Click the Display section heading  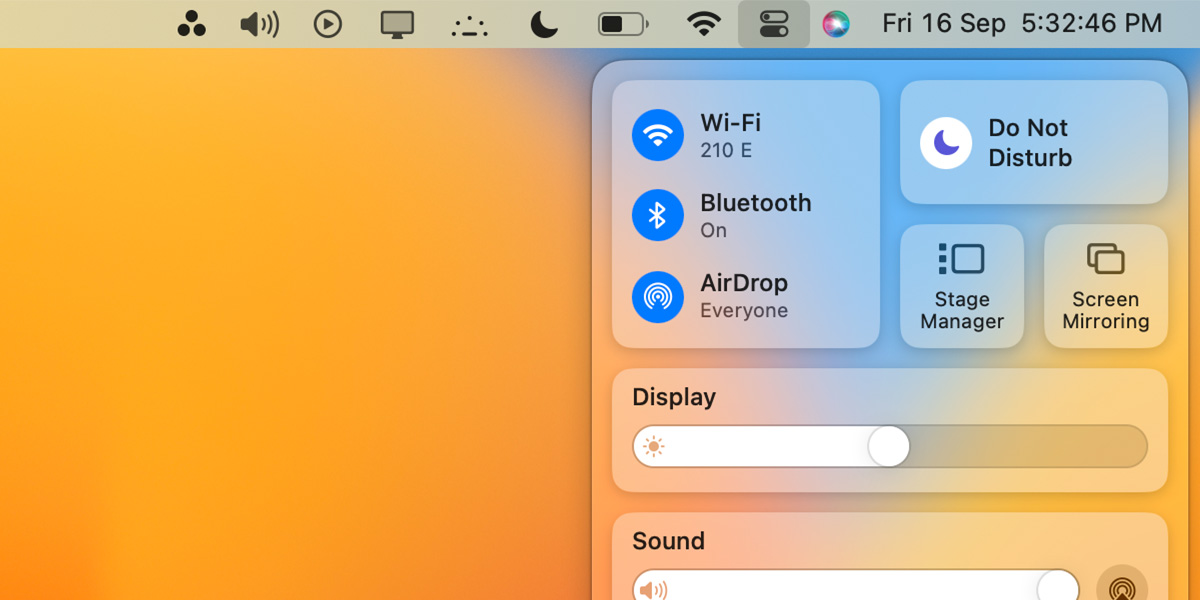[x=674, y=397]
